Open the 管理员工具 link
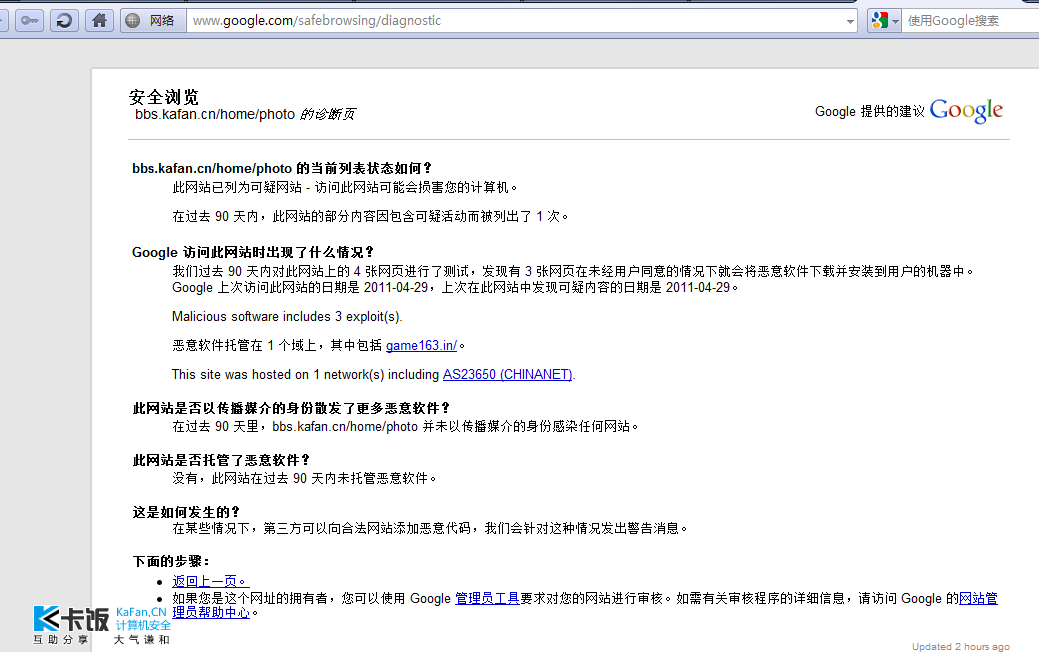This screenshot has width=1039, height=652. [x=487, y=598]
